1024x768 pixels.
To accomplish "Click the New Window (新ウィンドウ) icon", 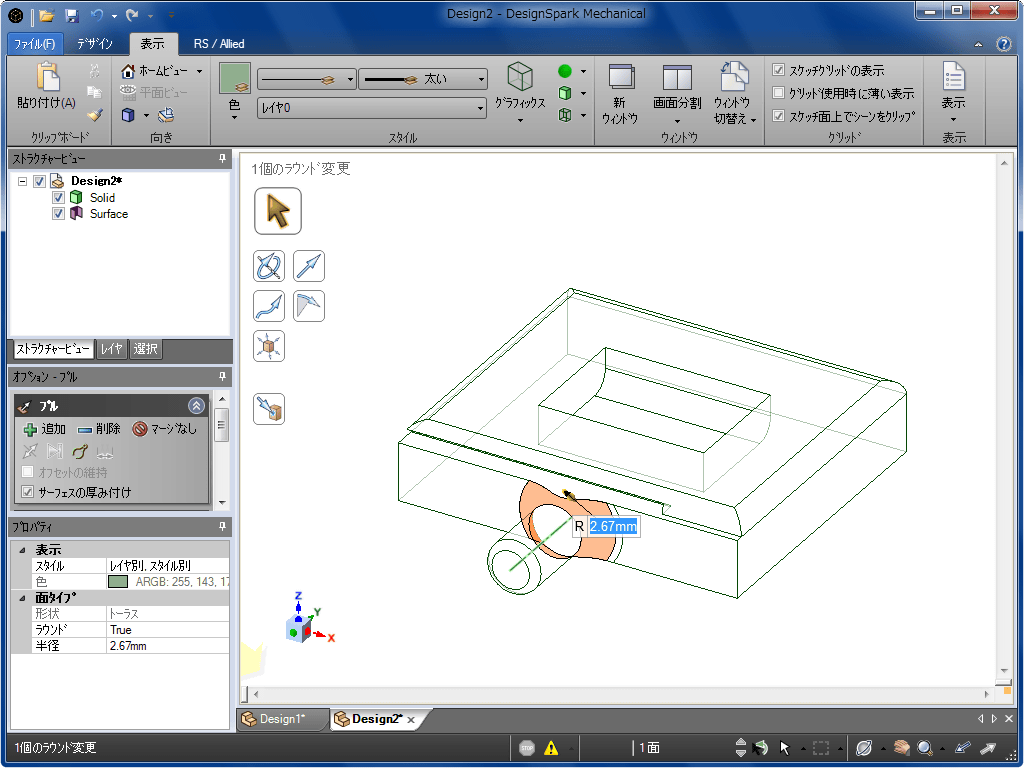I will (620, 78).
